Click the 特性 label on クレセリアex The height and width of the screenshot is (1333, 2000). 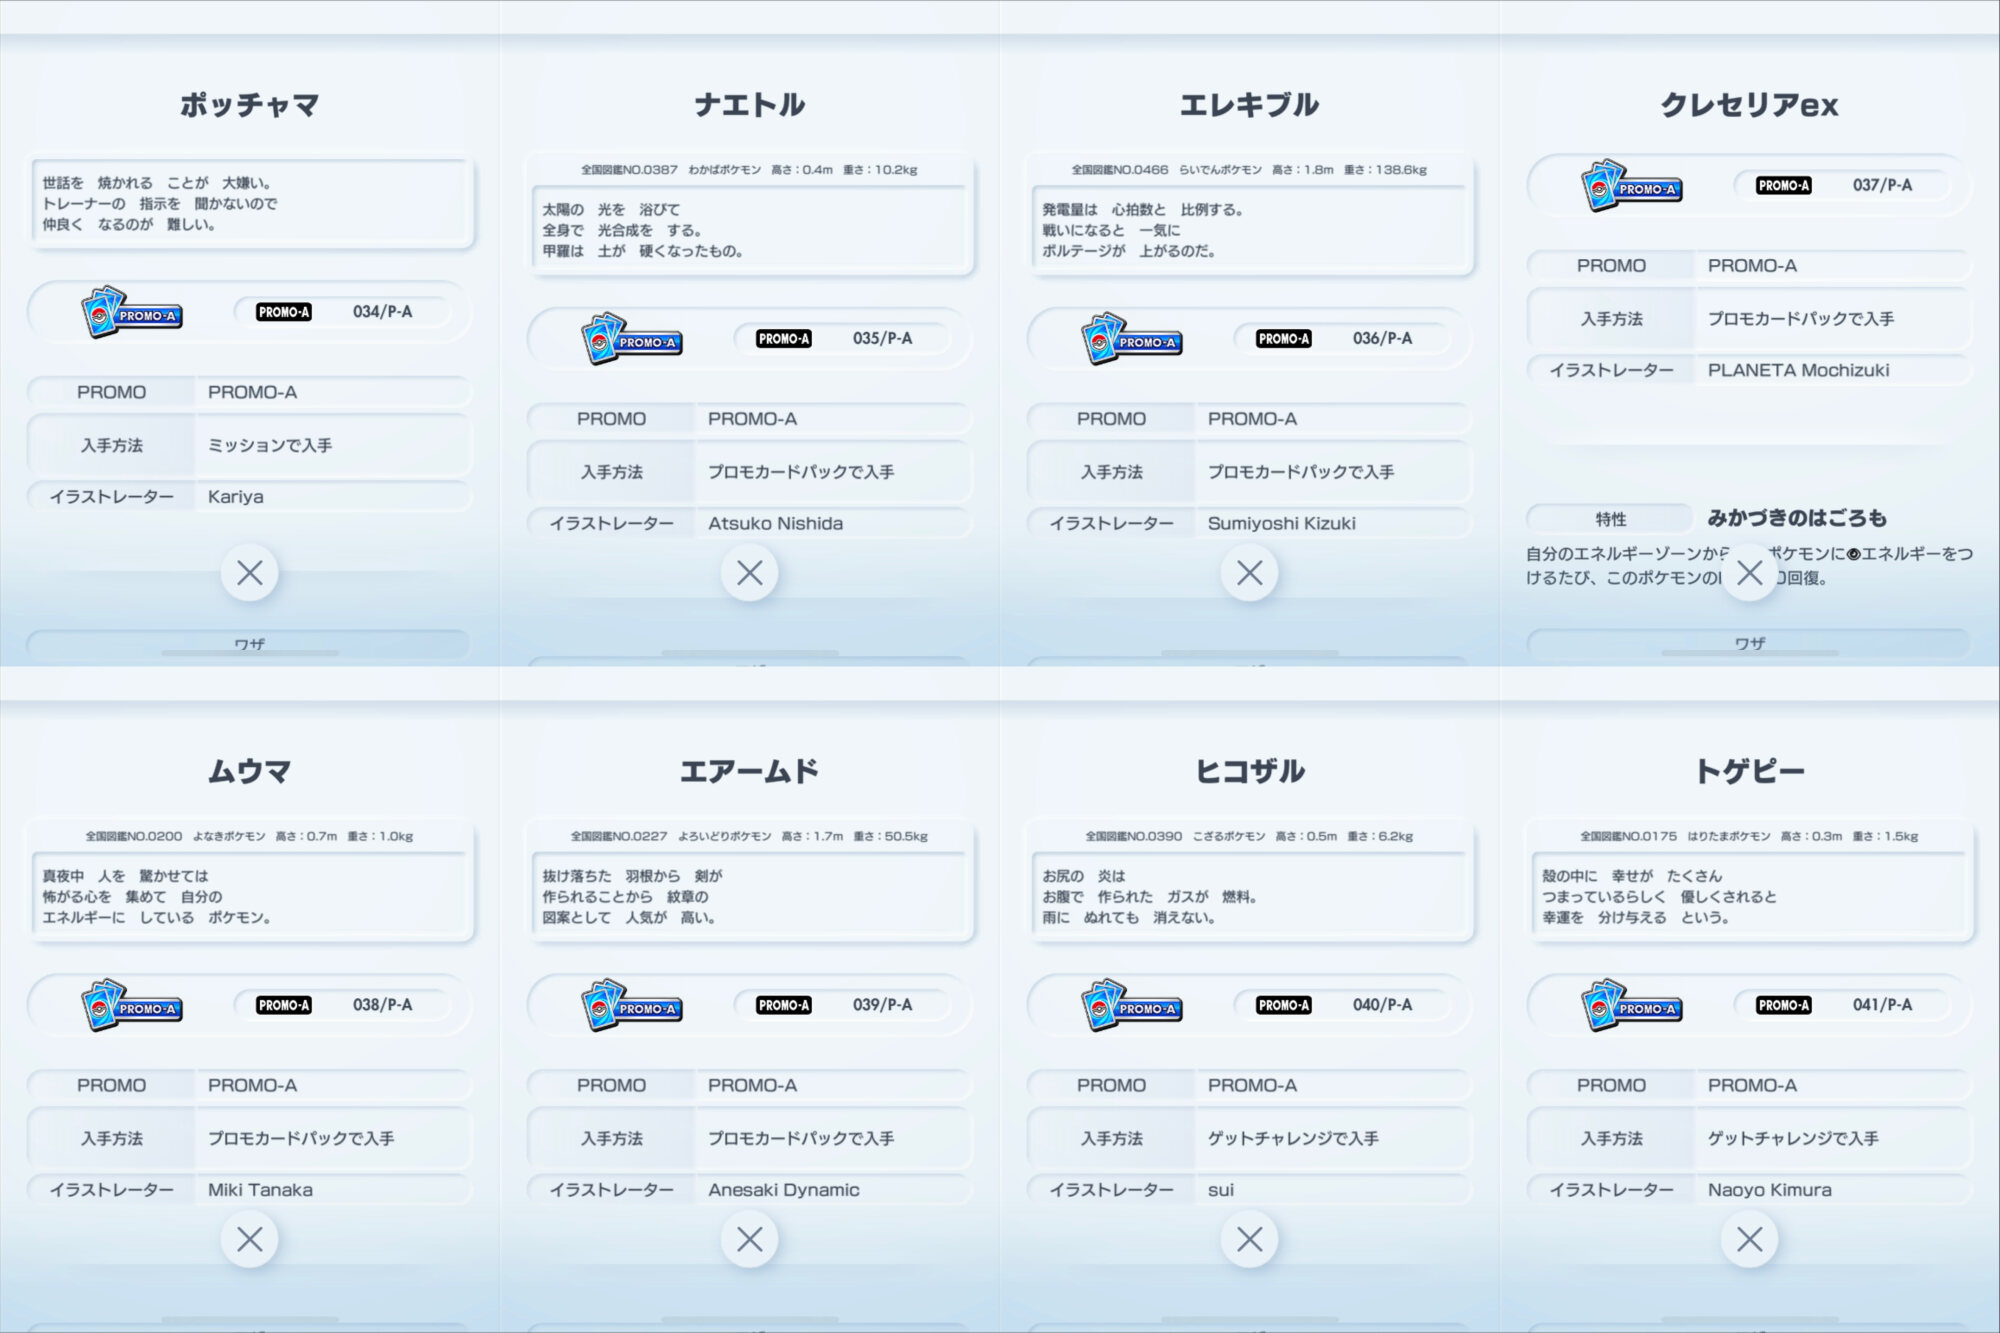1611,519
